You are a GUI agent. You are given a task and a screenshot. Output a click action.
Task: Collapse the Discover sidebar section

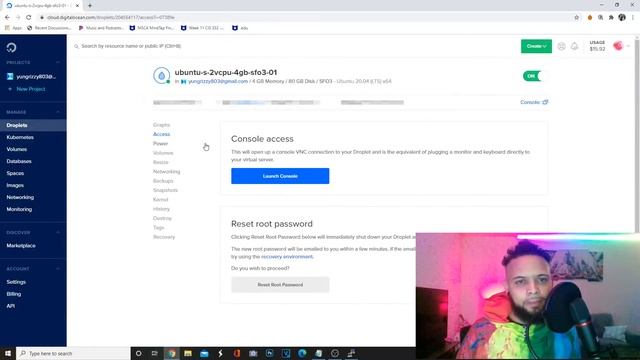point(58,232)
